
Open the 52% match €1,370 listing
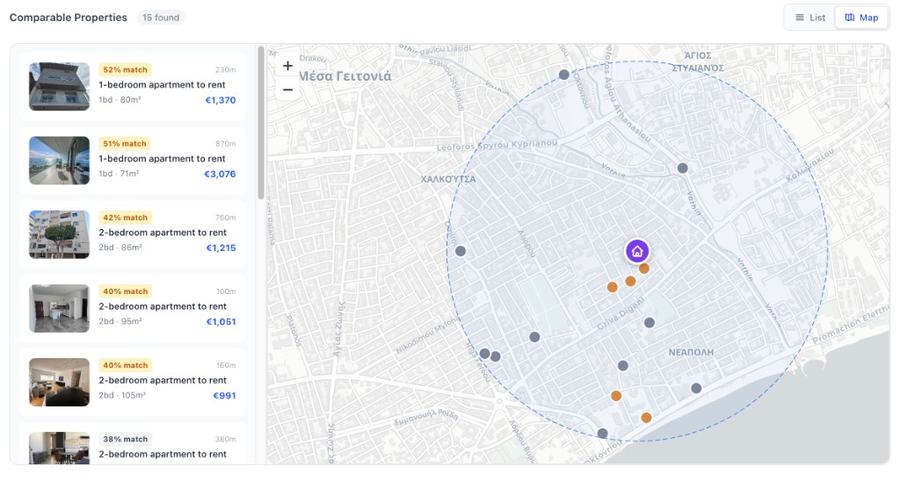[x=133, y=86]
